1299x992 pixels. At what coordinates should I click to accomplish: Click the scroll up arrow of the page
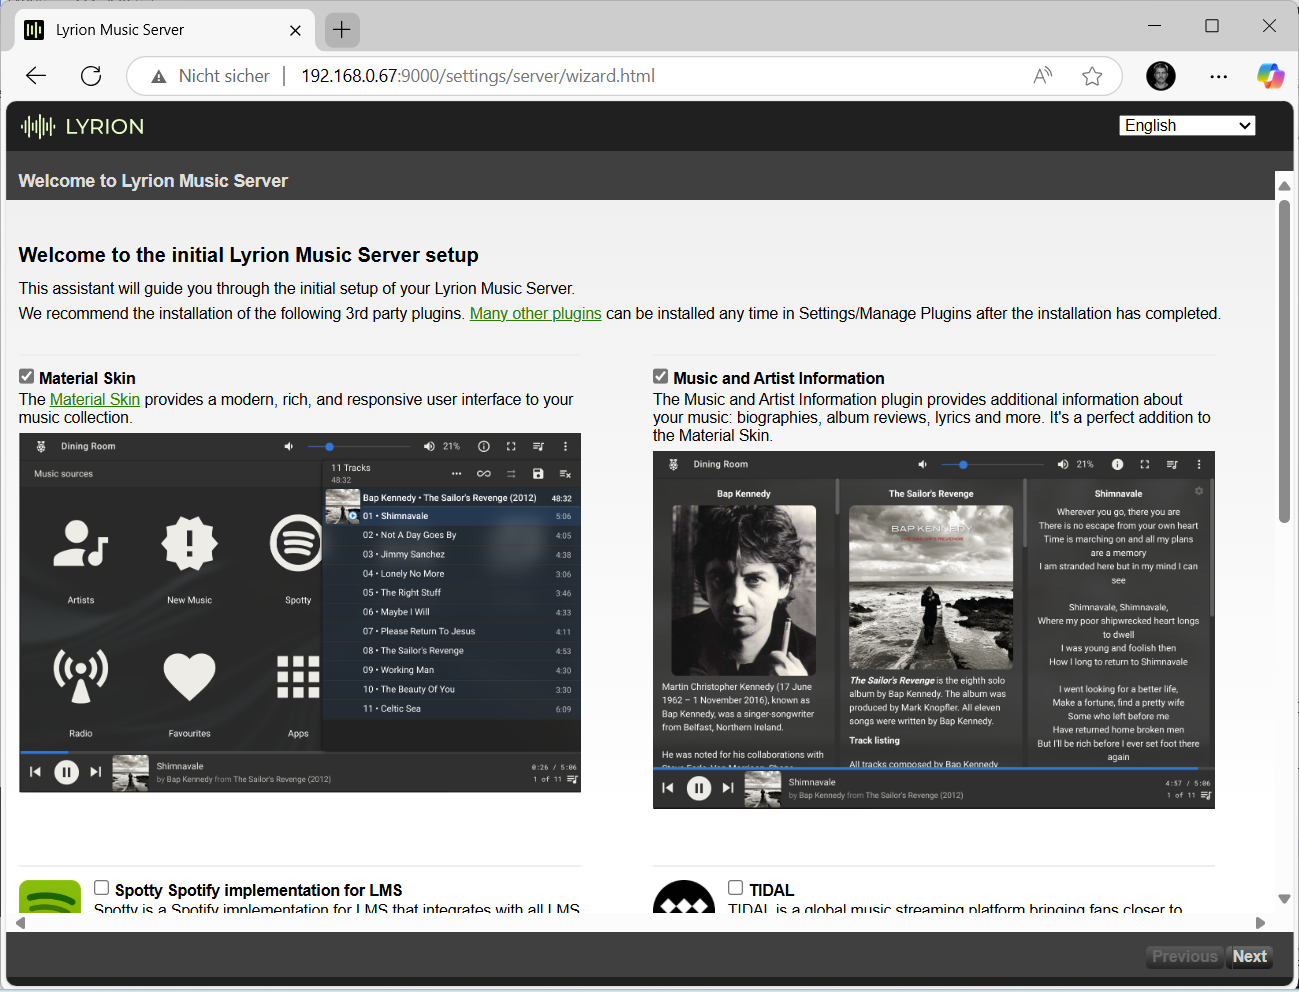click(1284, 186)
